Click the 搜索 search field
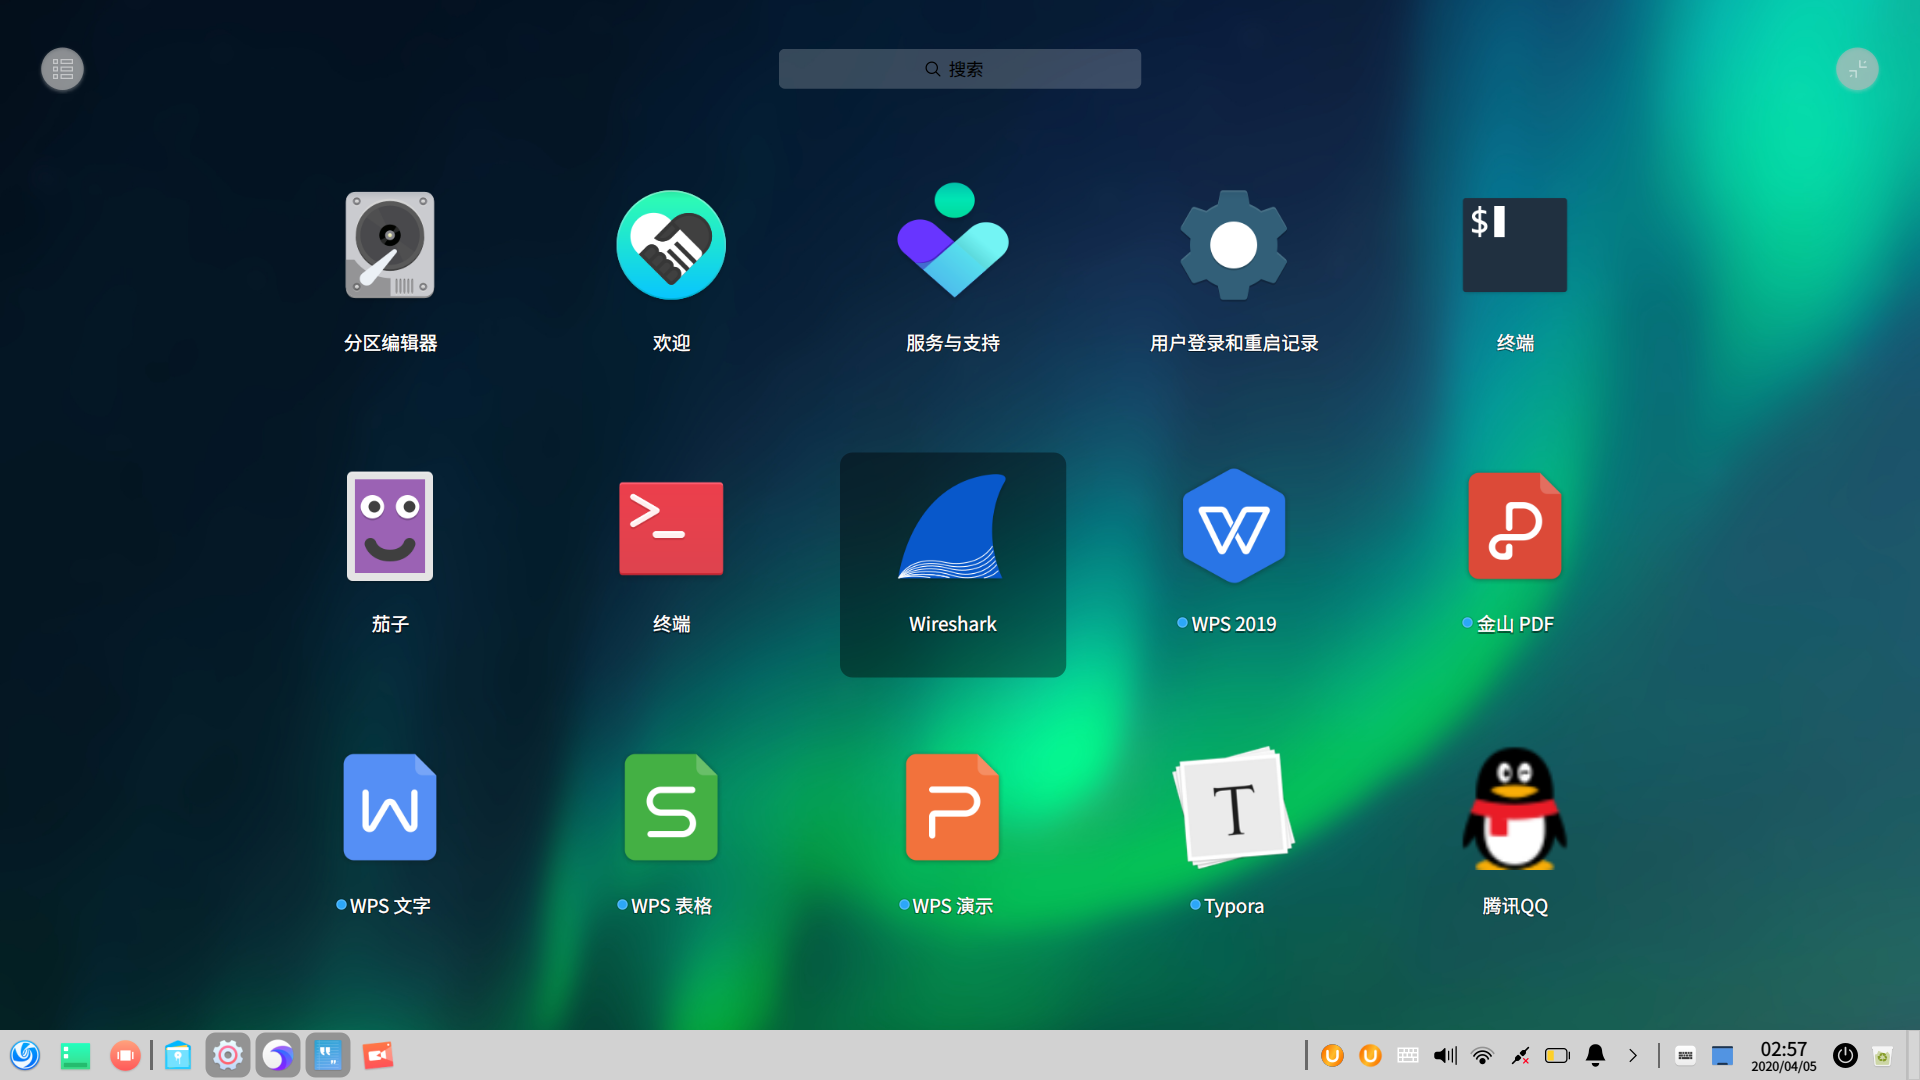Viewport: 1920px width, 1080px height. (x=959, y=69)
